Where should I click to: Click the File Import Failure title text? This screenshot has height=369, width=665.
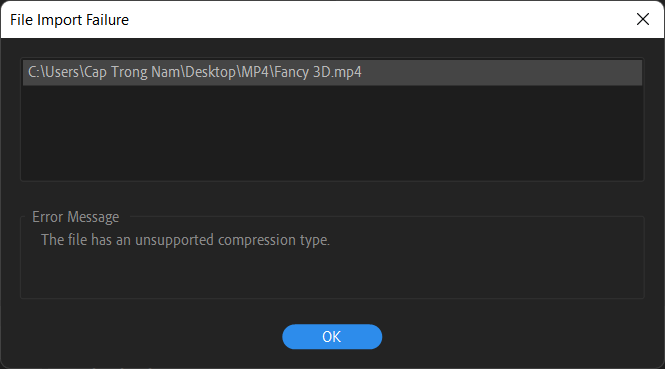click(x=69, y=20)
